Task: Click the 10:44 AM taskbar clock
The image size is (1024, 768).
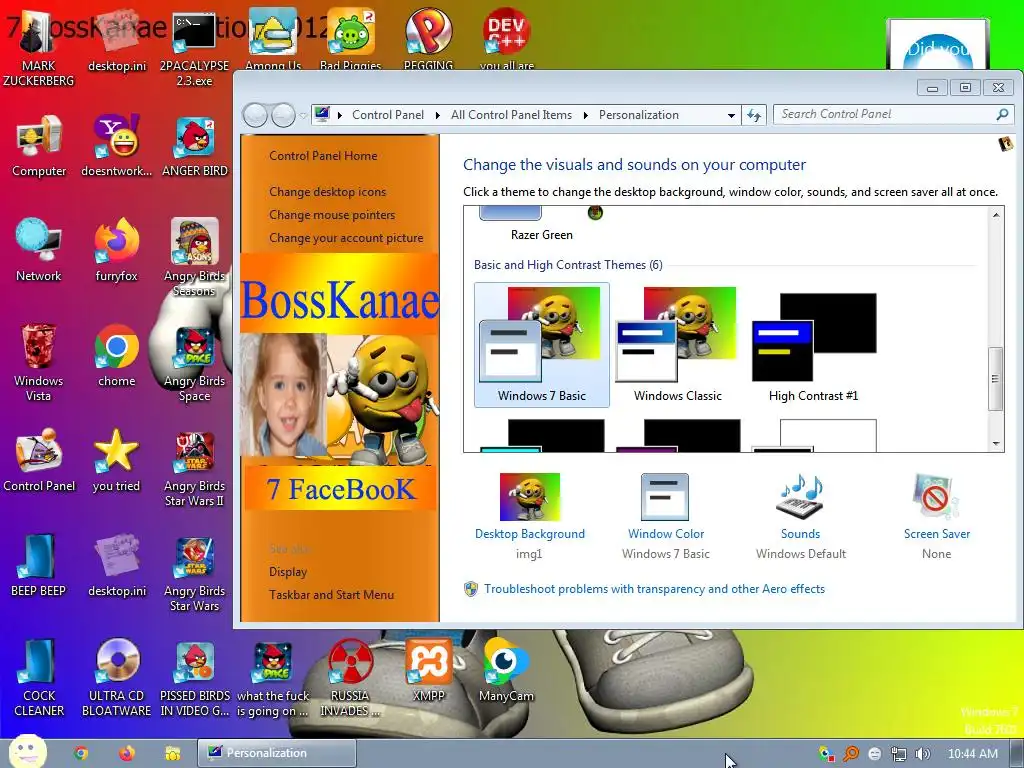Action: point(972,754)
